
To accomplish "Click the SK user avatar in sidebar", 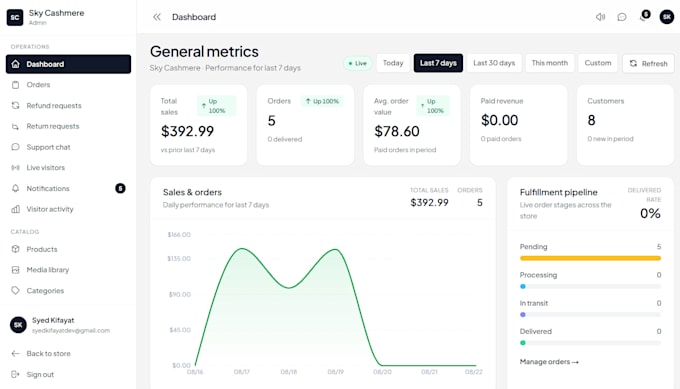I will point(18,325).
